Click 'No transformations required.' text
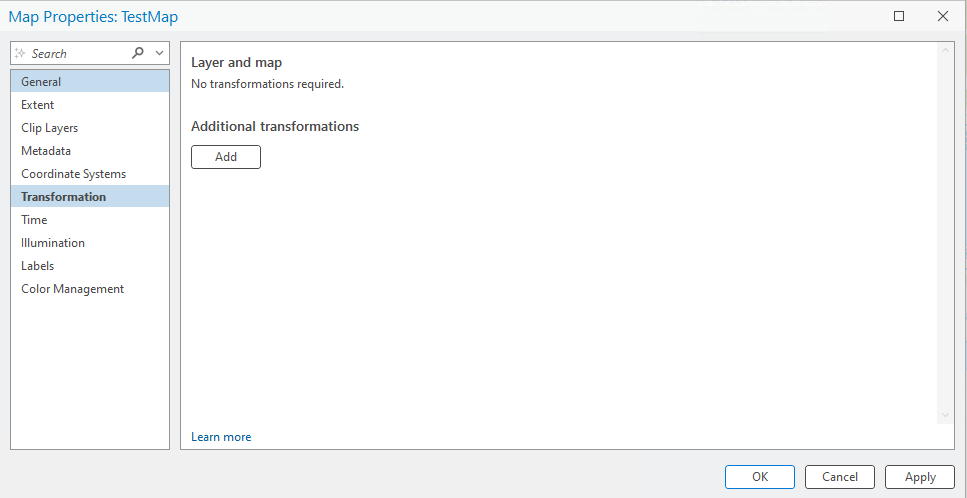 tap(268, 84)
